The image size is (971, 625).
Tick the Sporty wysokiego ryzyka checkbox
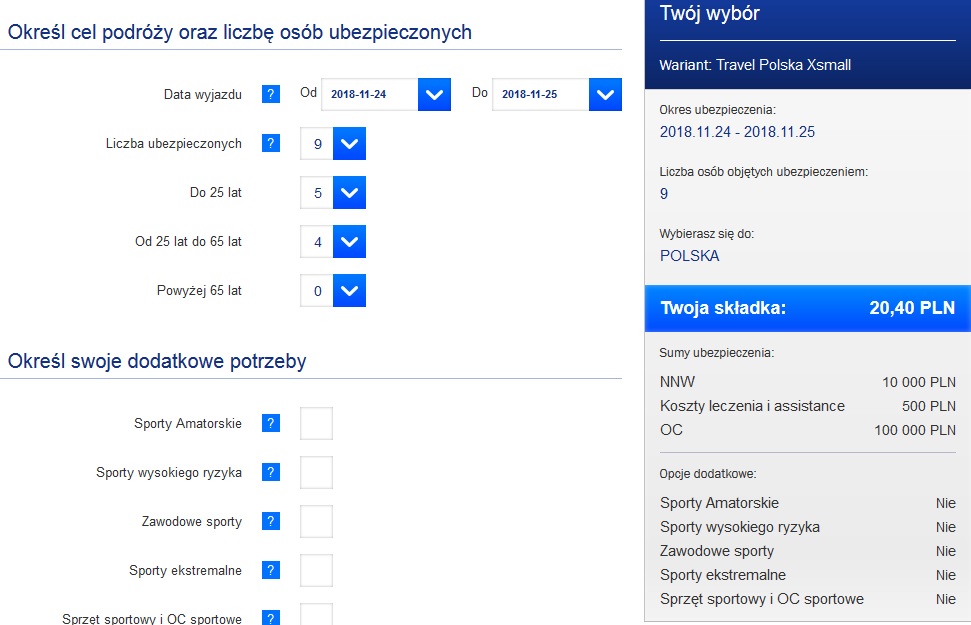[316, 472]
